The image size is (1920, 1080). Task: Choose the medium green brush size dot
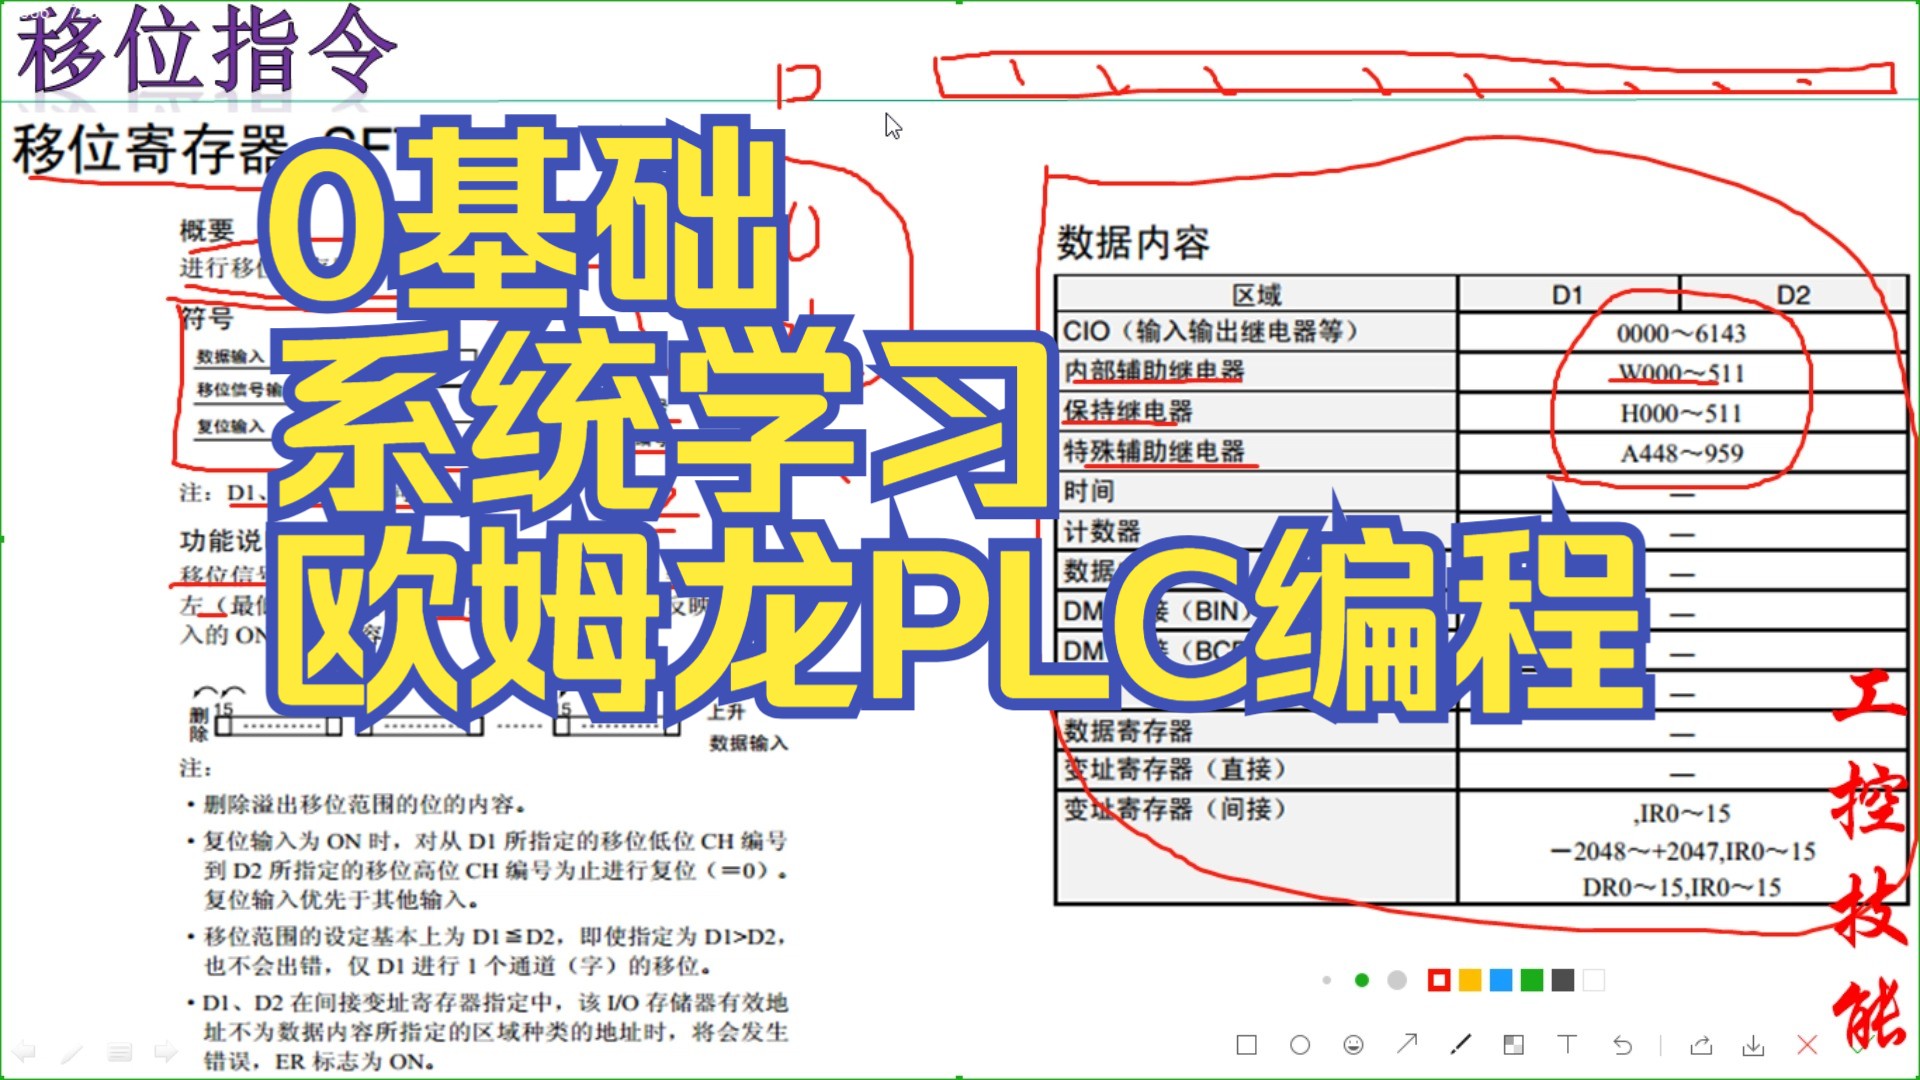click(x=1361, y=980)
